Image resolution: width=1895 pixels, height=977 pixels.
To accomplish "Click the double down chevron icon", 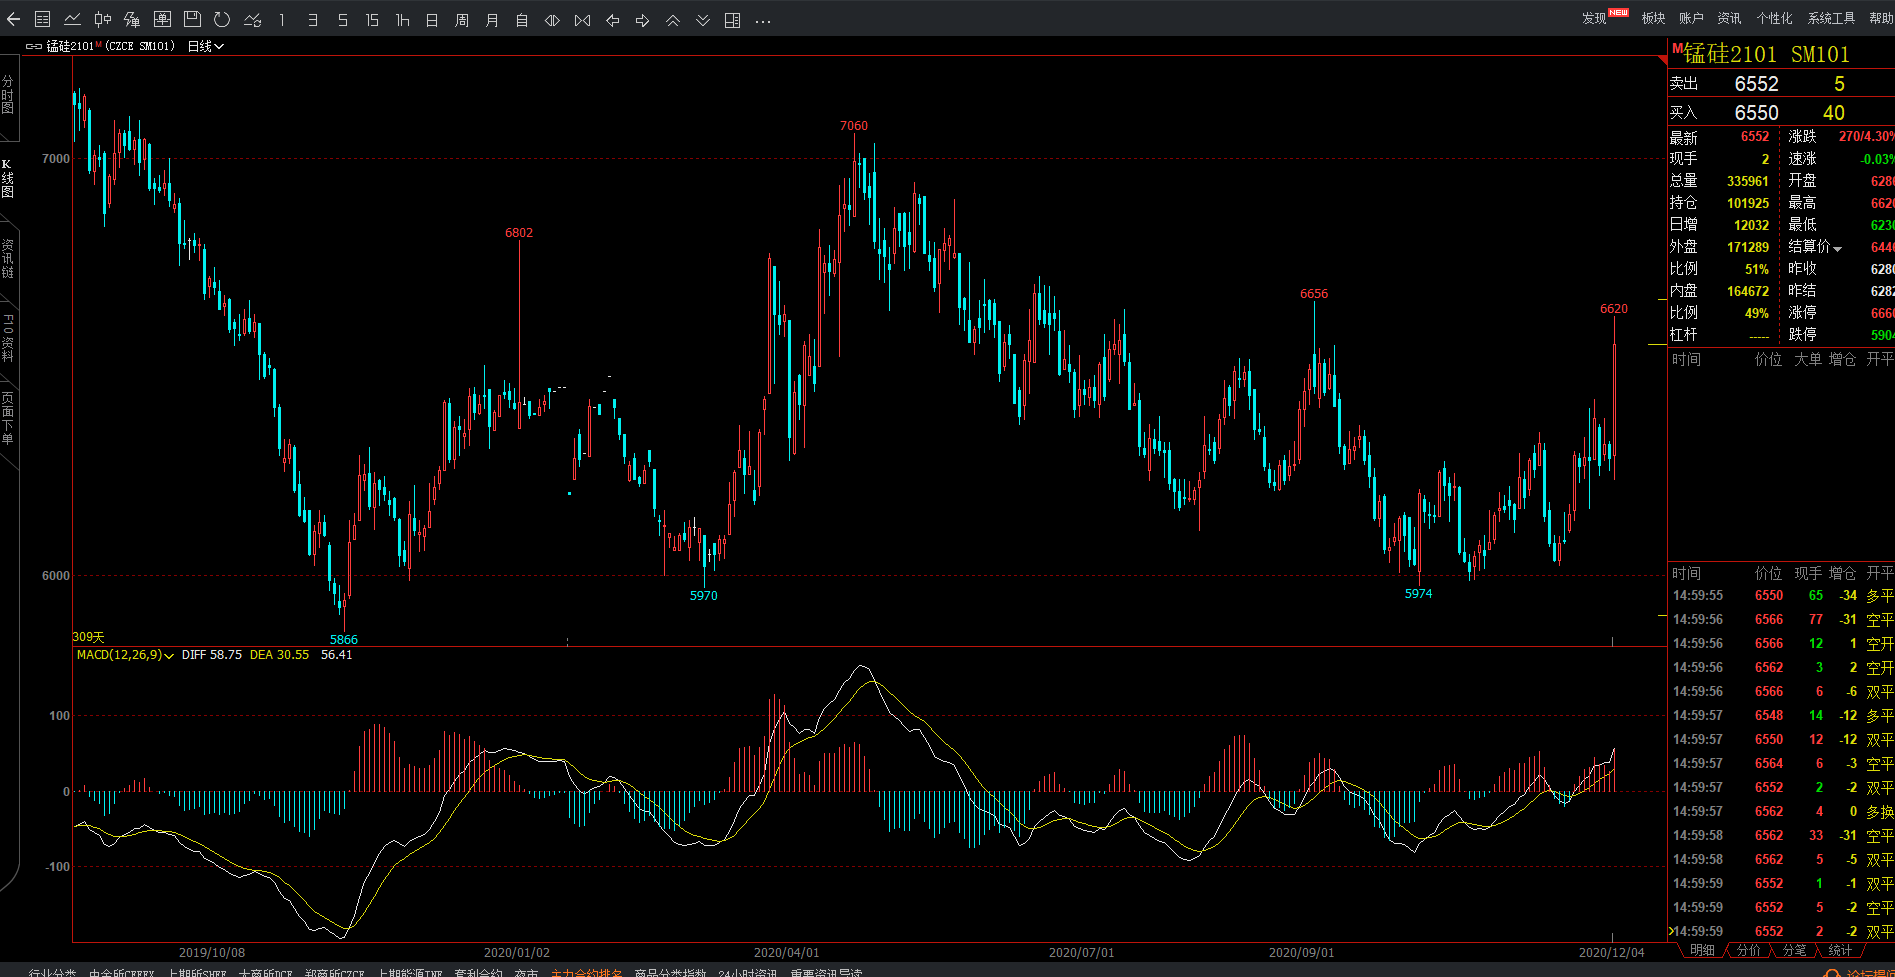I will tap(703, 19).
